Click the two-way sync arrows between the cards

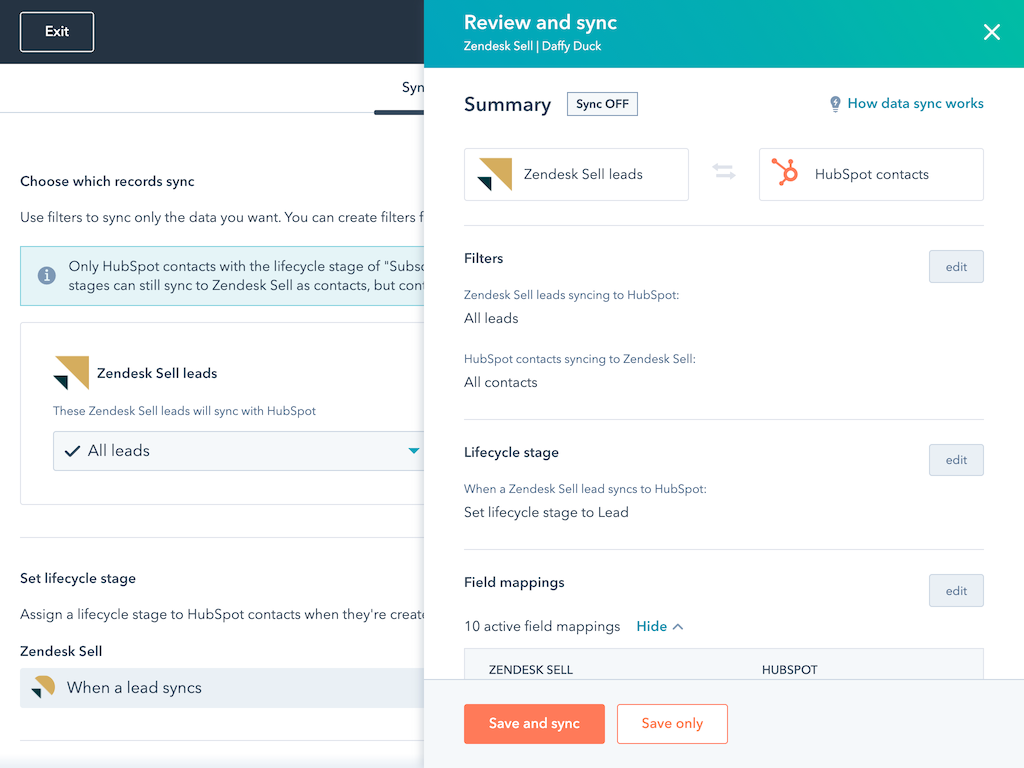point(725,174)
